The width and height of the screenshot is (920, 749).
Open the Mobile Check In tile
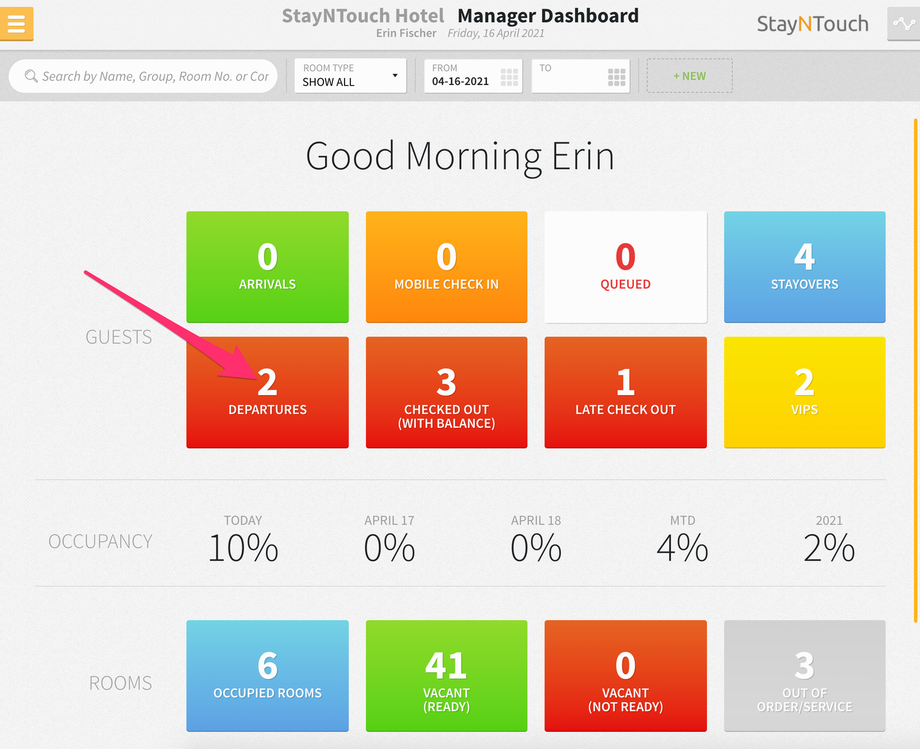[447, 267]
